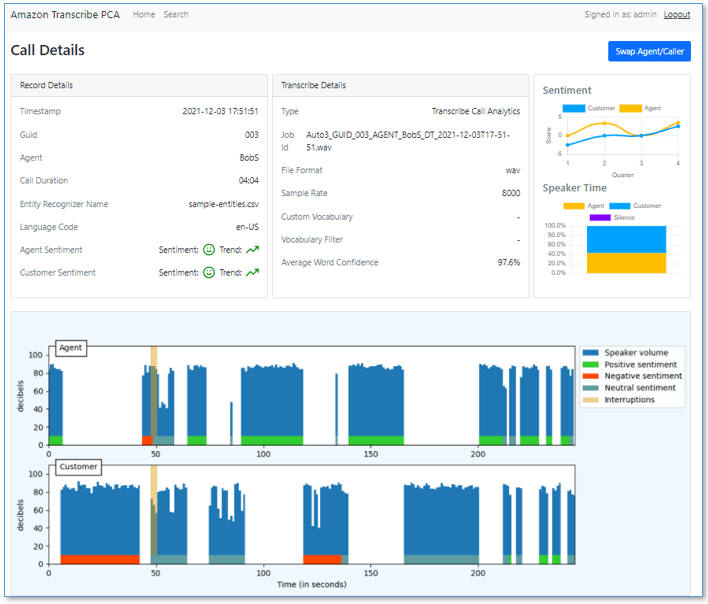Screen dimensions: 708x604
Task: Click the Customer Sentiment upward trend arrow
Action: click(252, 272)
